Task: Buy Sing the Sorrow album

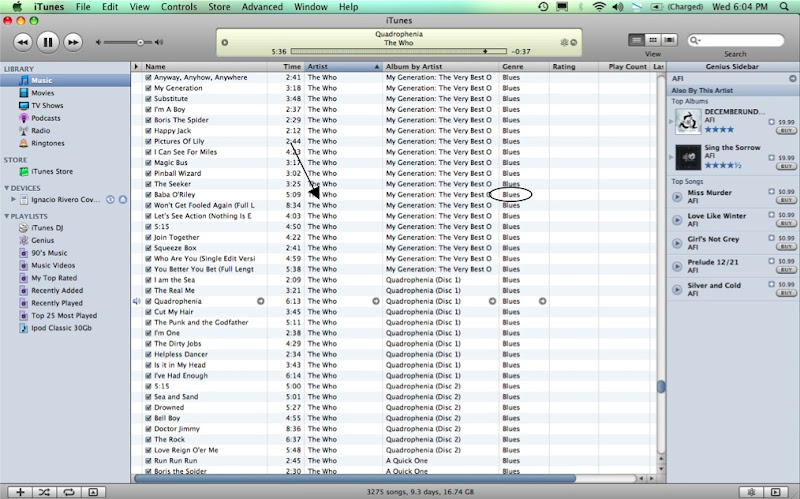Action: [786, 166]
